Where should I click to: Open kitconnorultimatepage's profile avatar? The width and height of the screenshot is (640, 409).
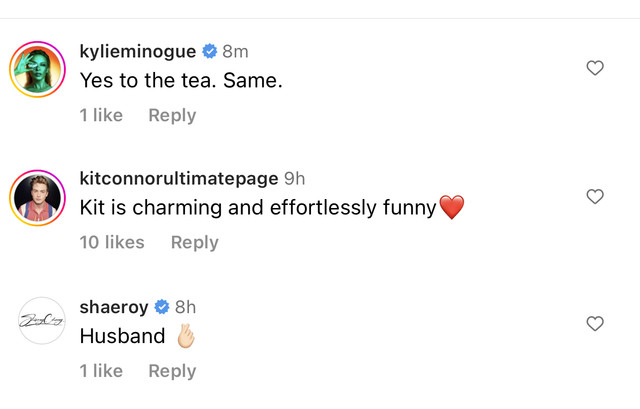tap(38, 198)
